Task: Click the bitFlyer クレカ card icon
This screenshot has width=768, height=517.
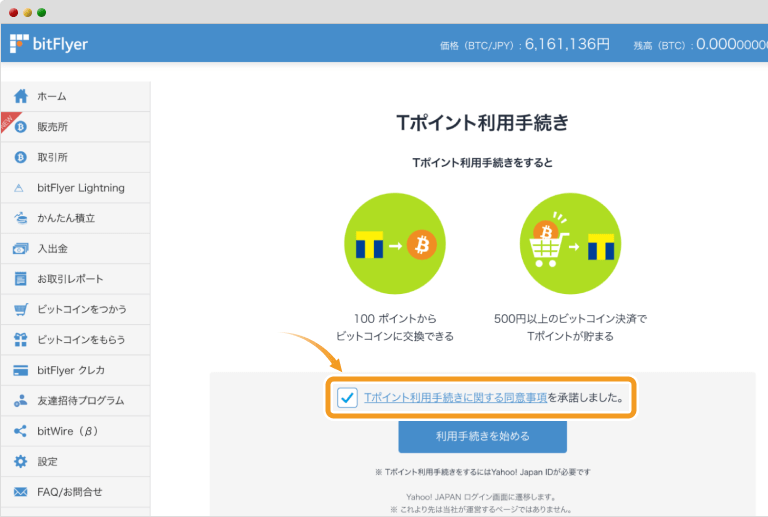Action: point(21,370)
